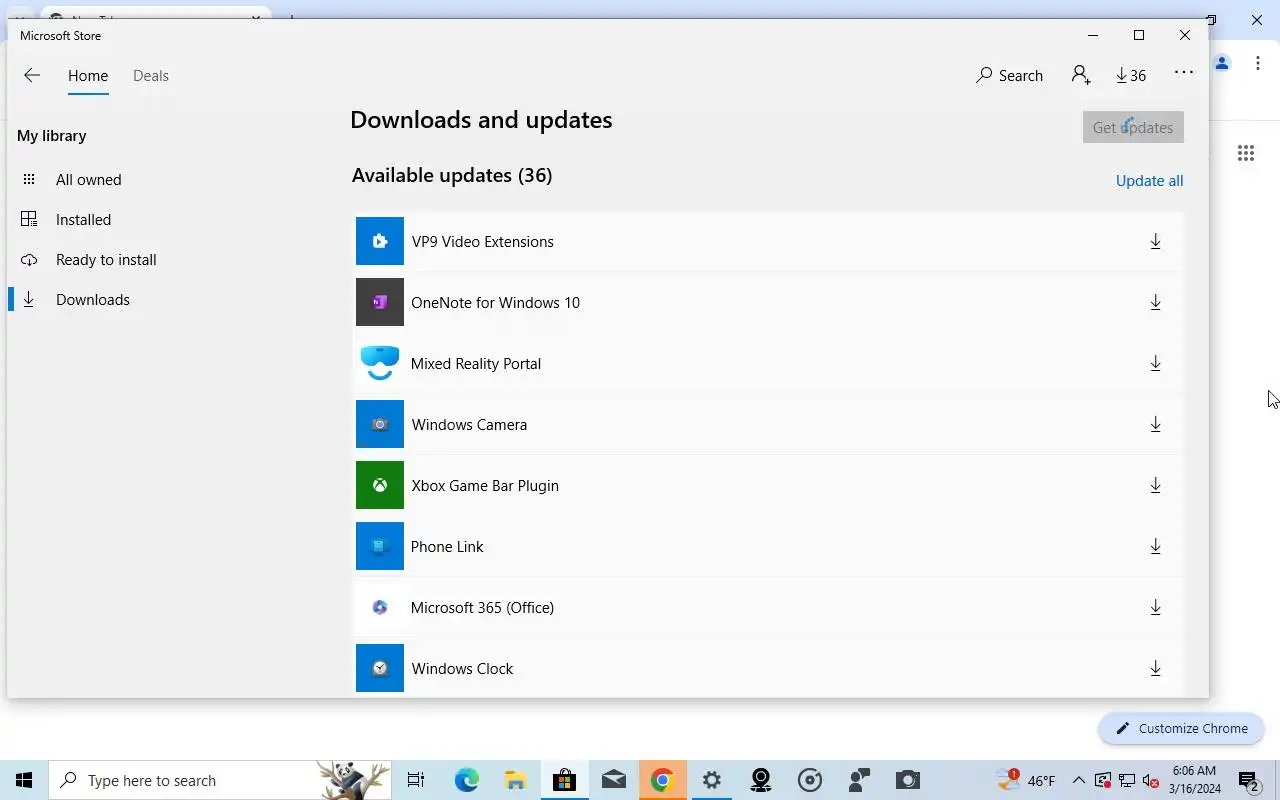Select Downloads in My library

pyautogui.click(x=93, y=300)
